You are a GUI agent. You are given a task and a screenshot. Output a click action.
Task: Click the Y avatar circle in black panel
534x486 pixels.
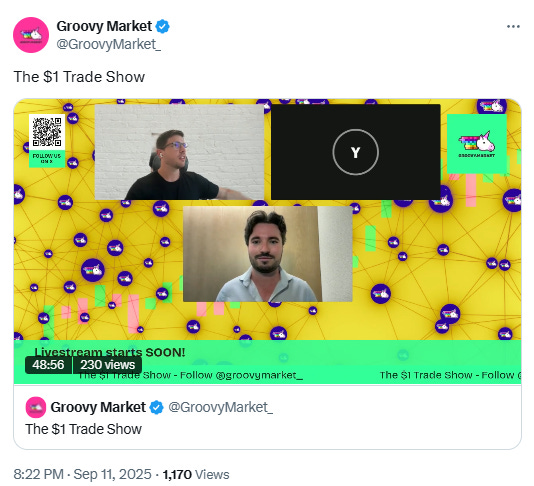coord(356,152)
